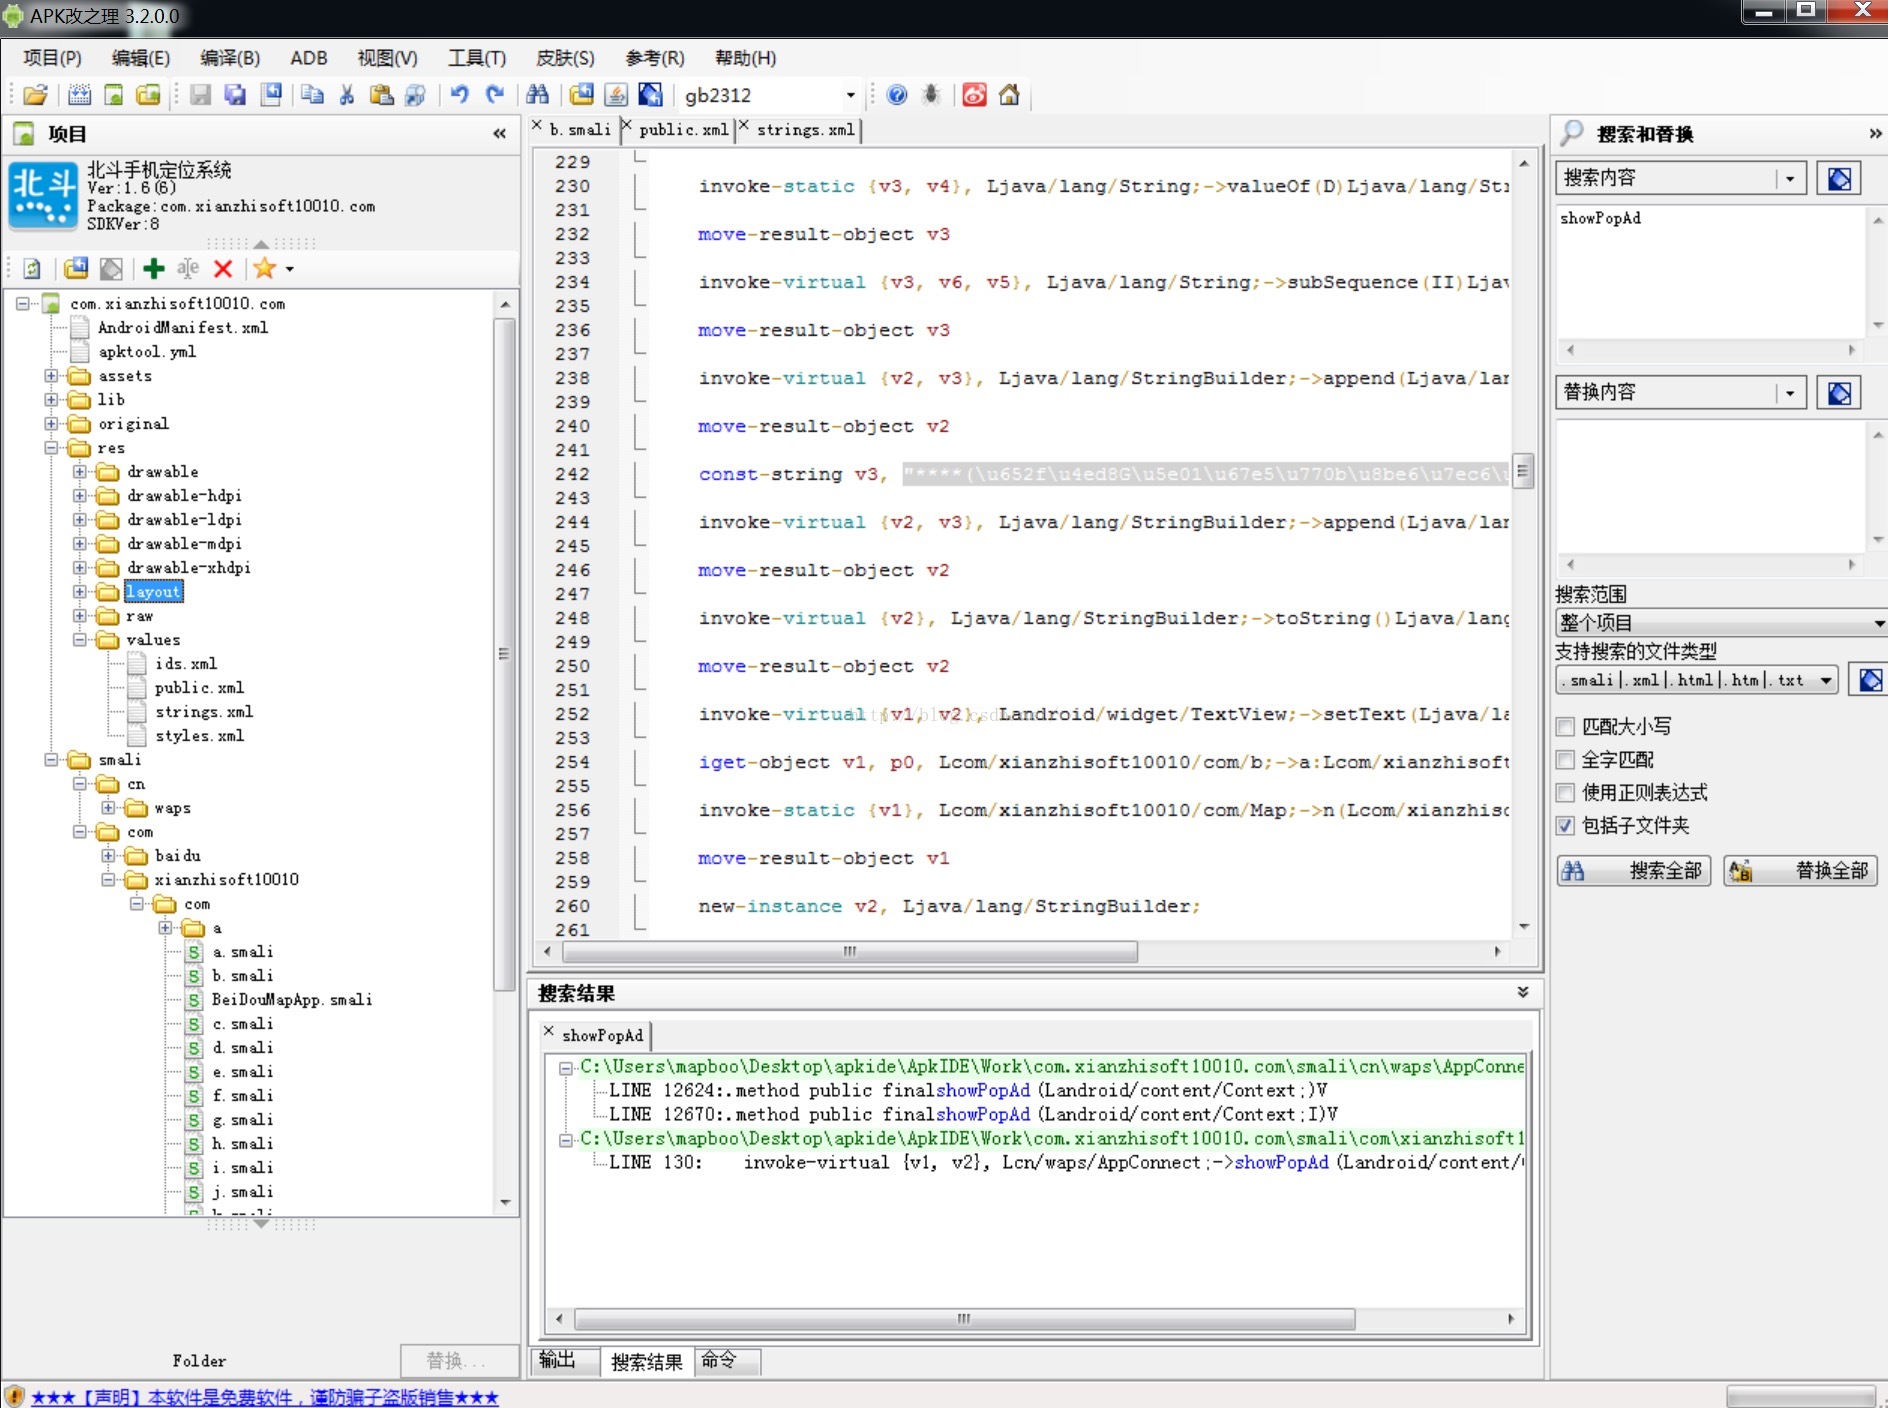1888x1408 pixels.
Task: Click the bug debug icon
Action: click(x=931, y=95)
